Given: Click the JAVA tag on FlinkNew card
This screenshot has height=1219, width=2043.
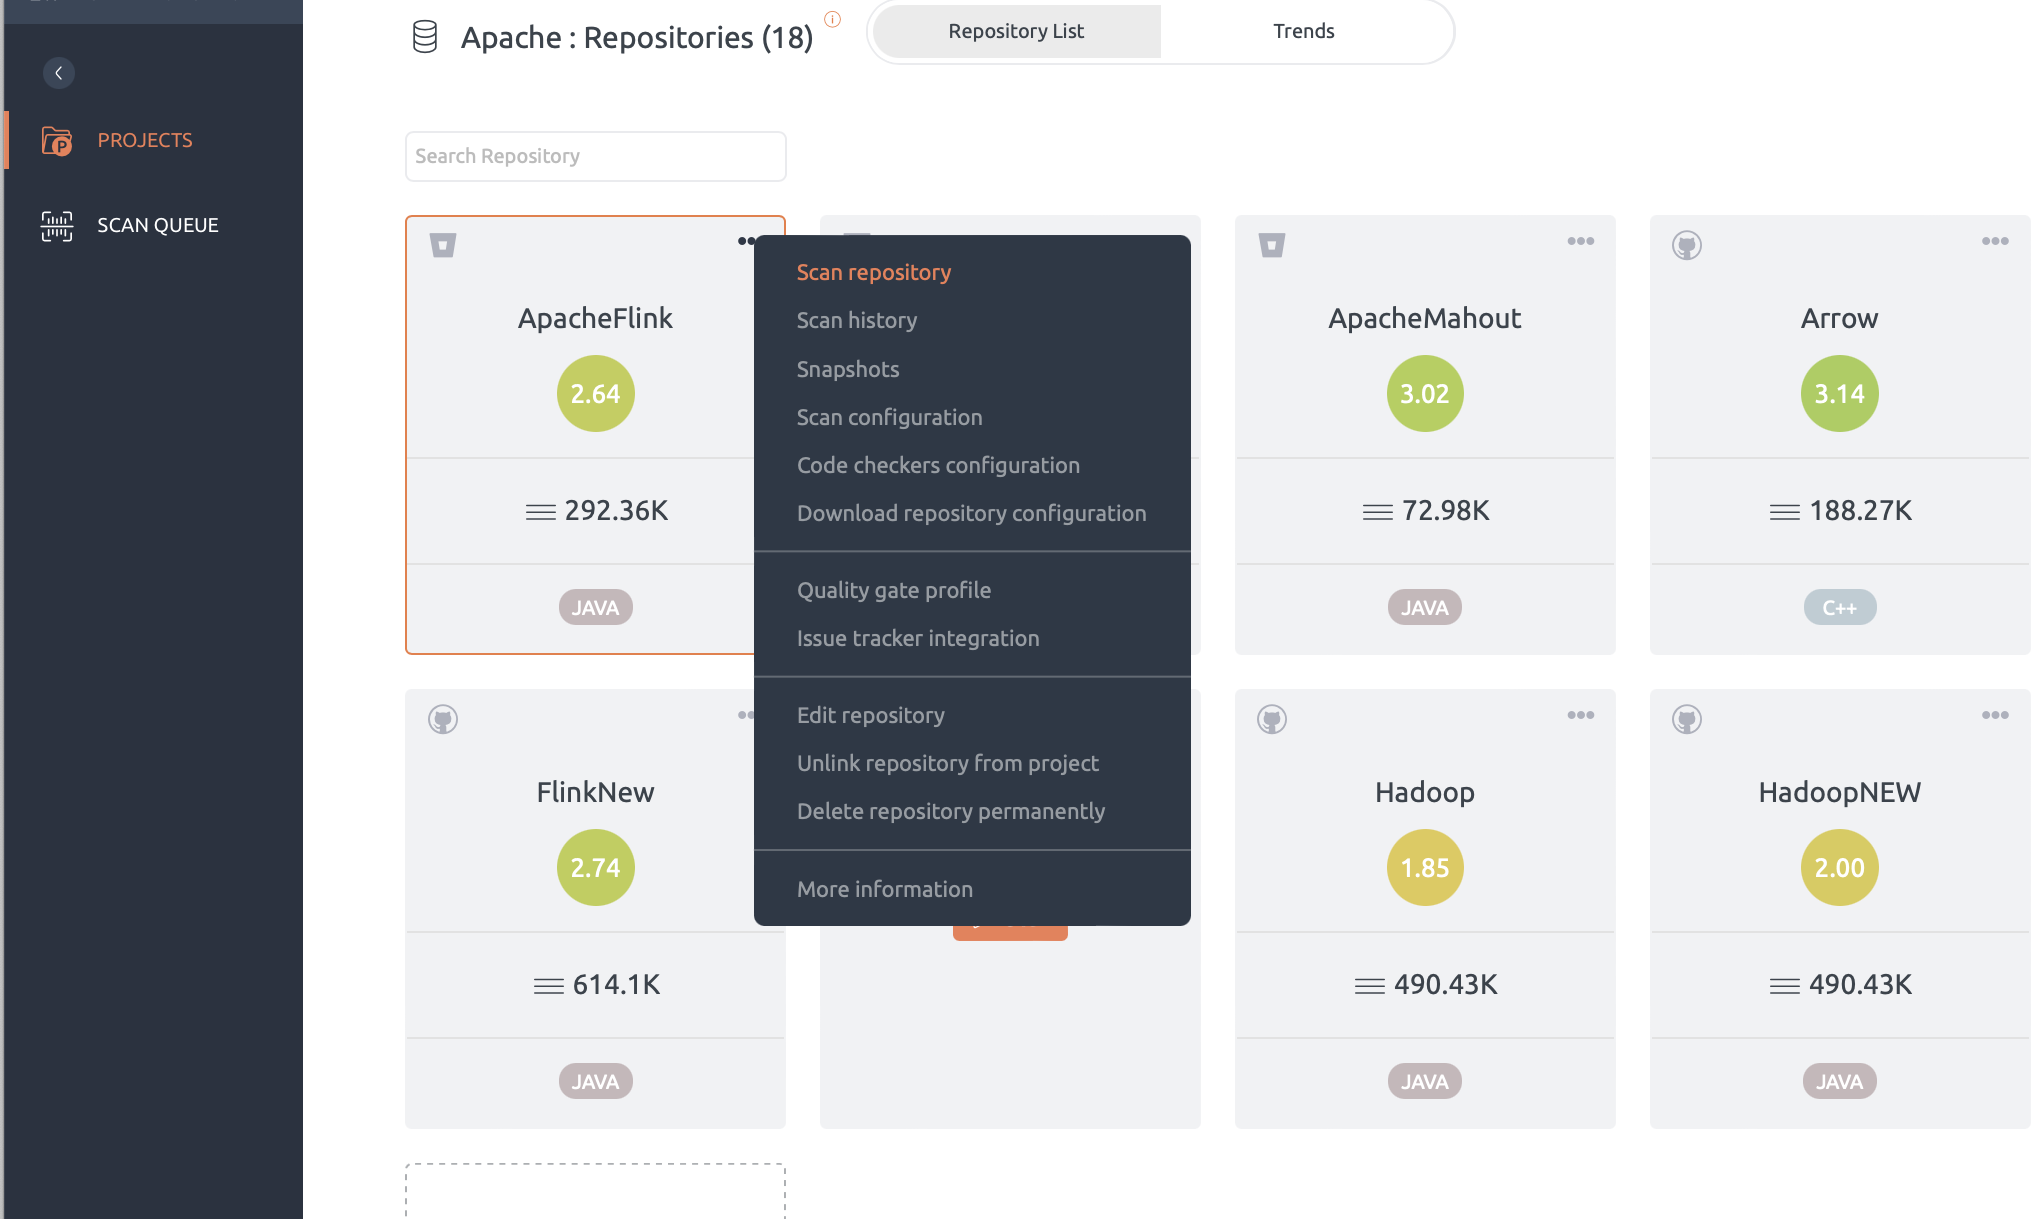Looking at the screenshot, I should click(595, 1081).
